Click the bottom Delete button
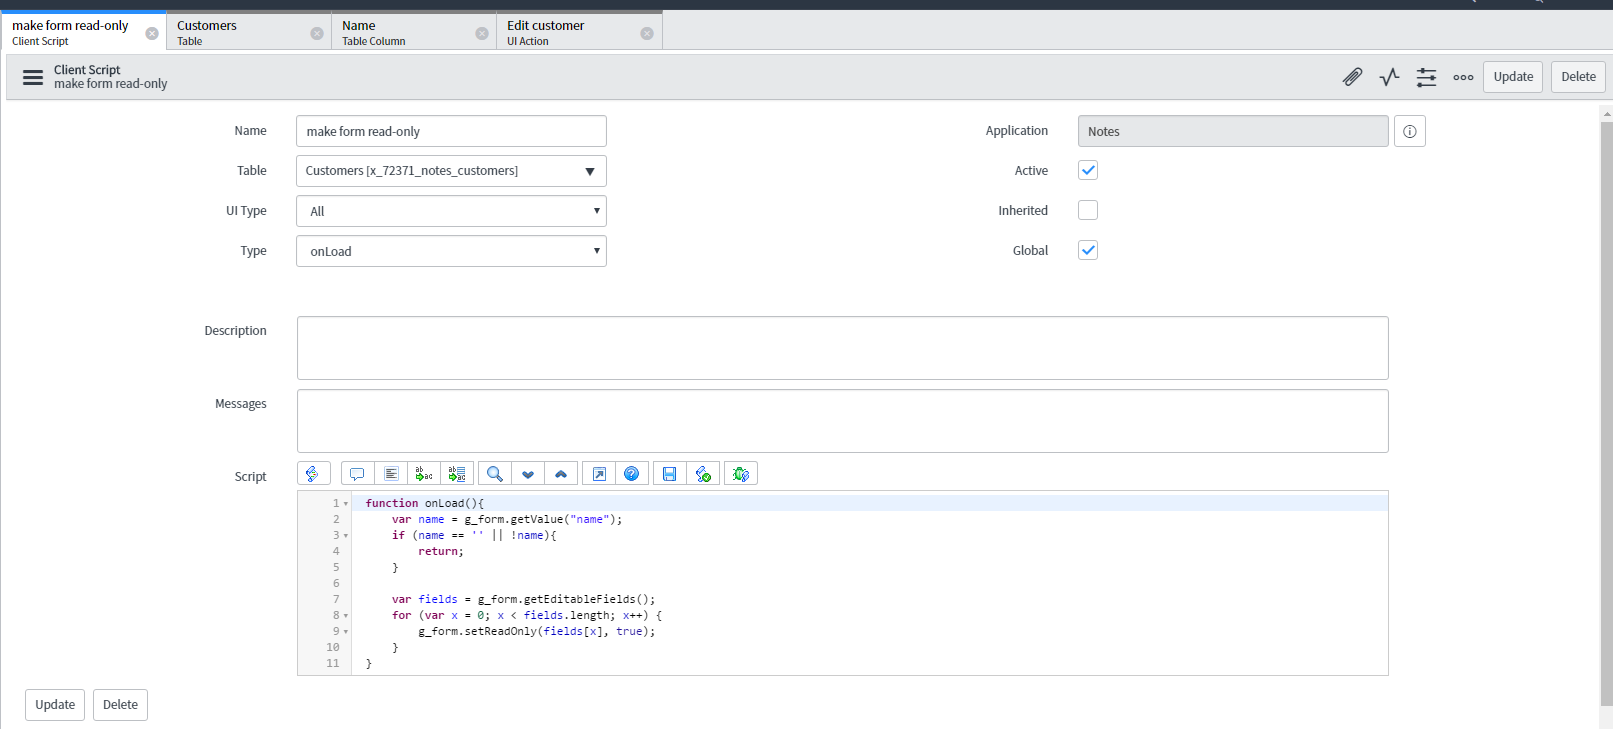Image resolution: width=1613 pixels, height=729 pixels. [x=120, y=705]
